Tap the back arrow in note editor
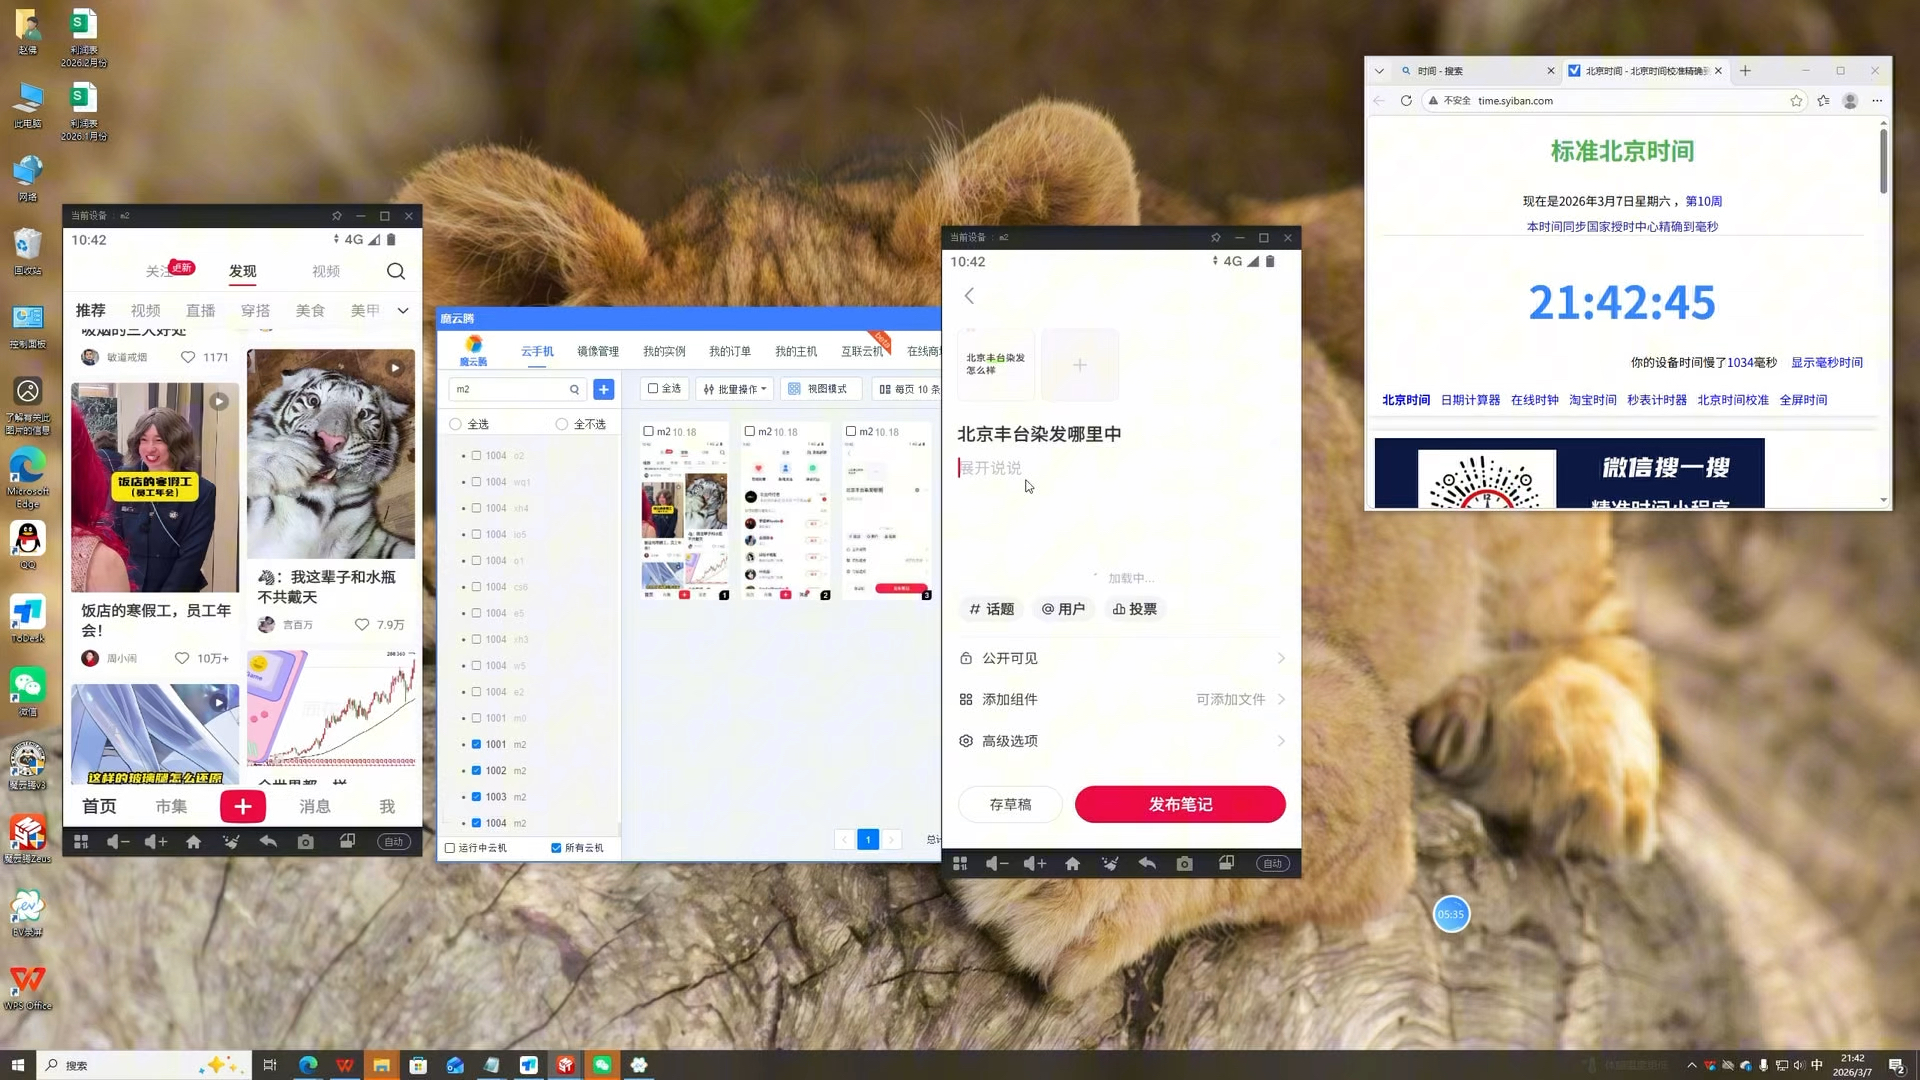 [969, 296]
